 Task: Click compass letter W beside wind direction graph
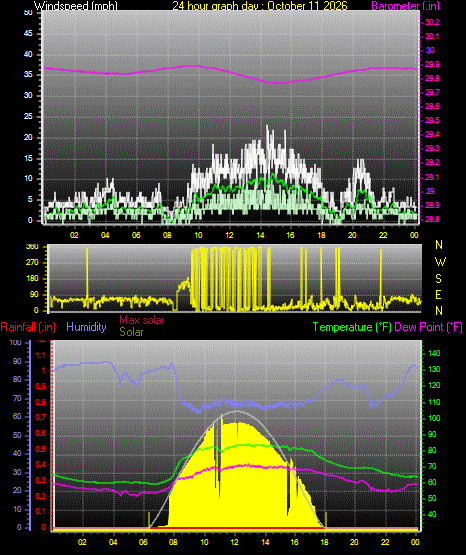[440, 262]
